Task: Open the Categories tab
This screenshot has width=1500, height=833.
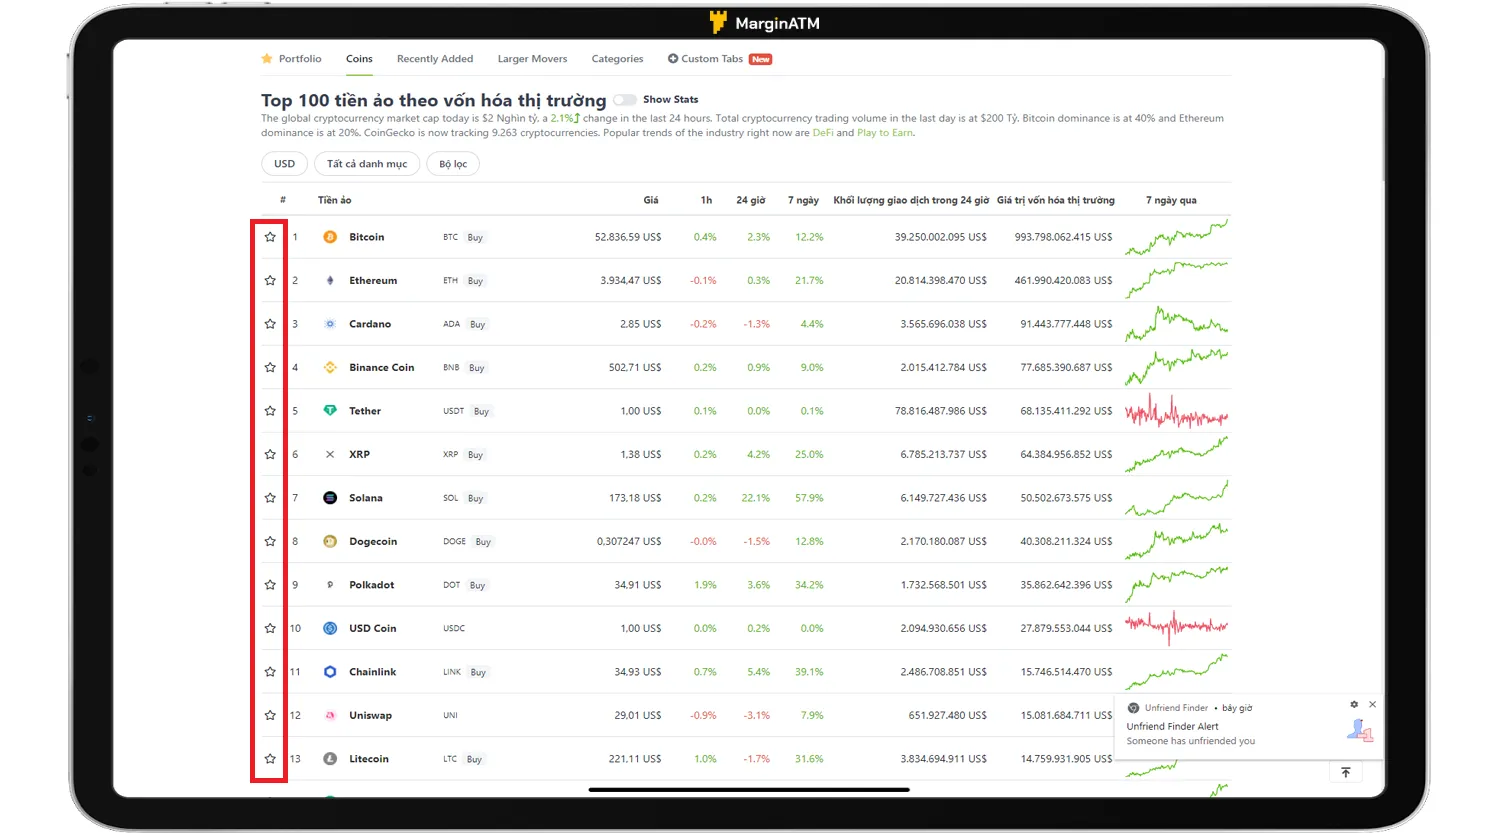Action: coord(617,59)
